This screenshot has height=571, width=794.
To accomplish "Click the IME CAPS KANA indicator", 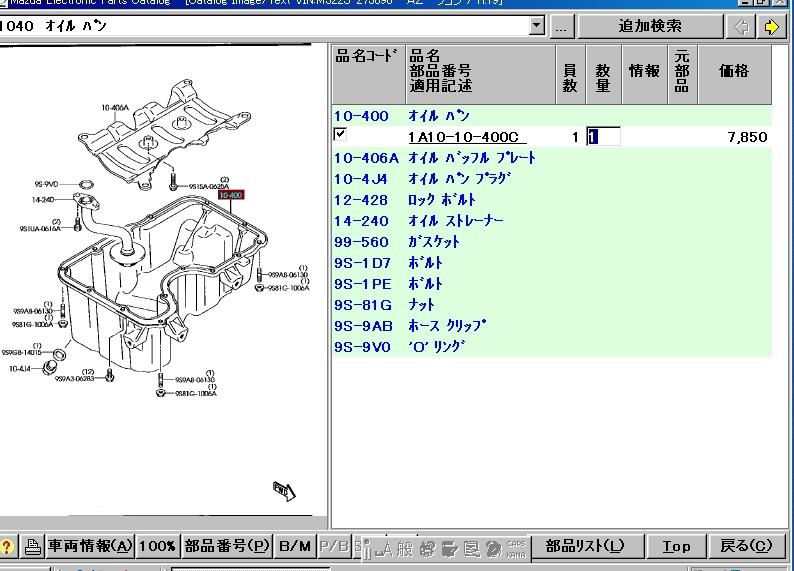I will (516, 547).
